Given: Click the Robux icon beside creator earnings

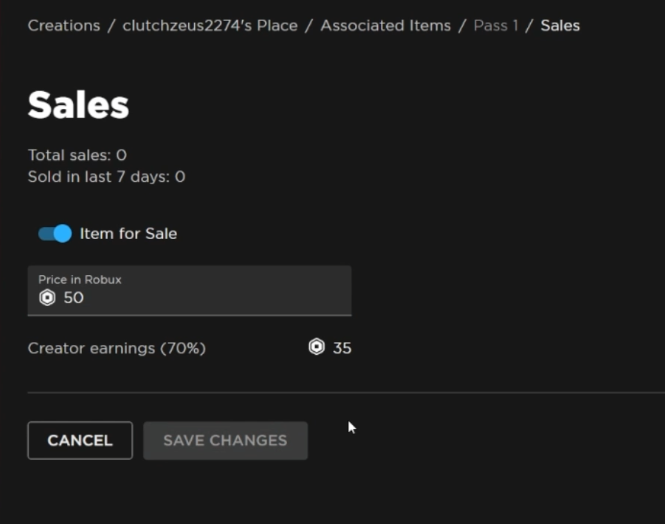Looking at the screenshot, I should [317, 348].
